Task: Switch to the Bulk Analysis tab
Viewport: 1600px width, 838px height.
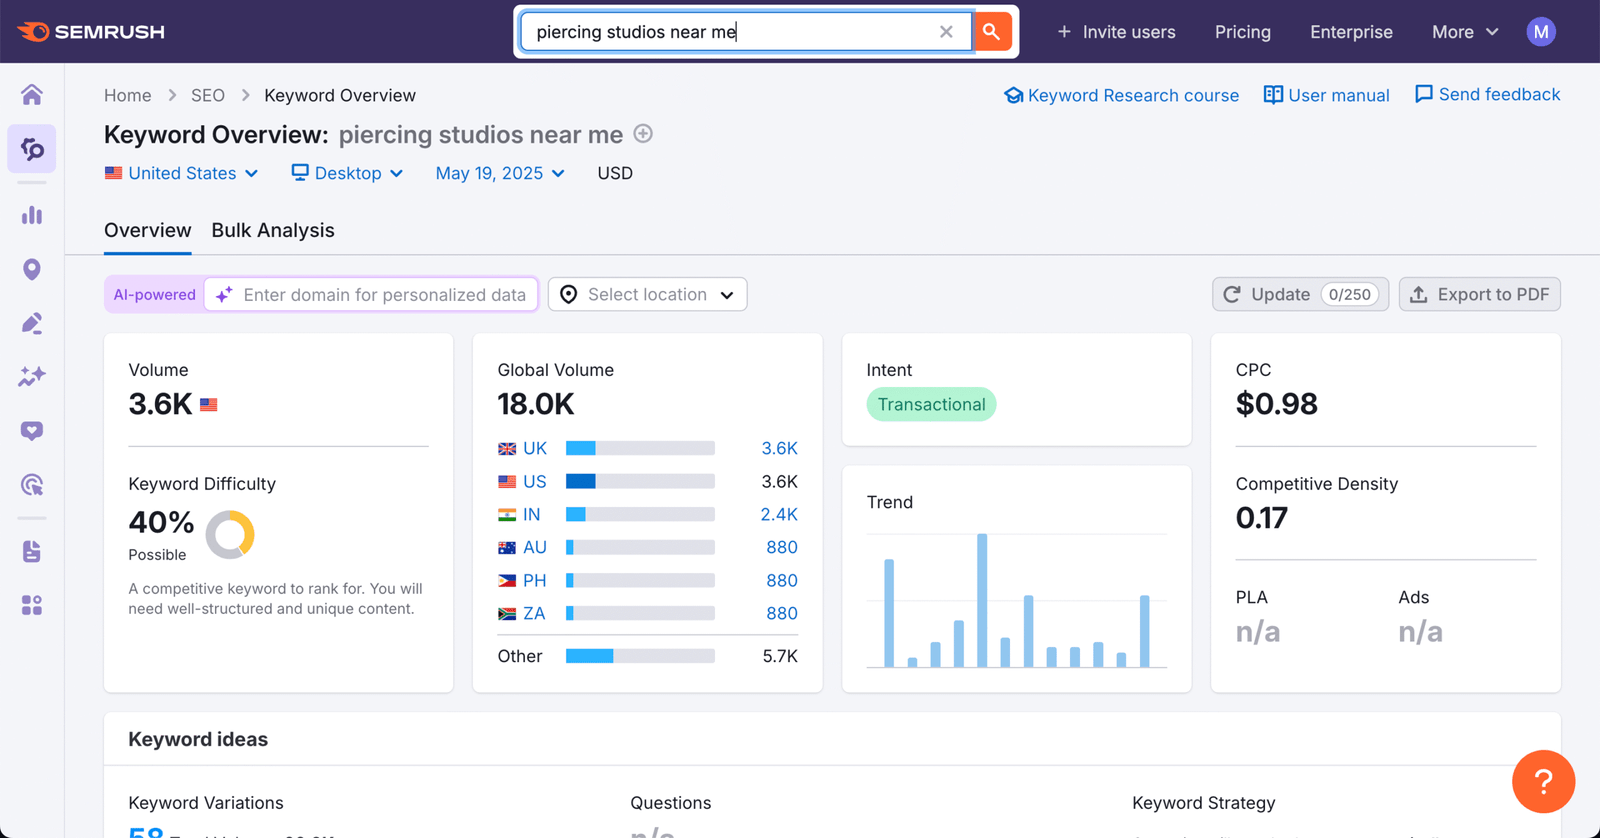Action: (273, 230)
